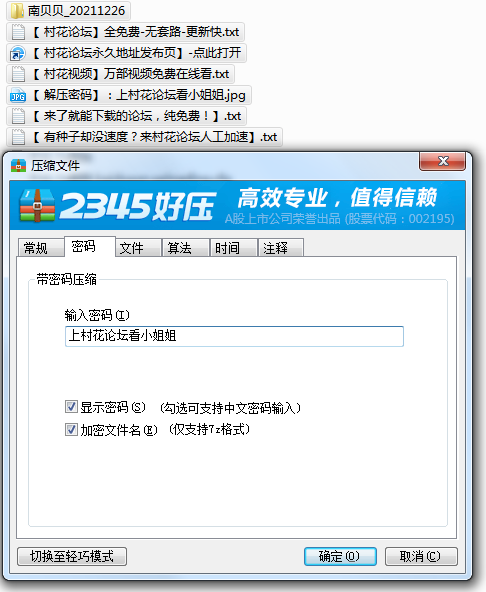Uncheck the 显示密码 checkbox
486x592 pixels.
[71, 407]
